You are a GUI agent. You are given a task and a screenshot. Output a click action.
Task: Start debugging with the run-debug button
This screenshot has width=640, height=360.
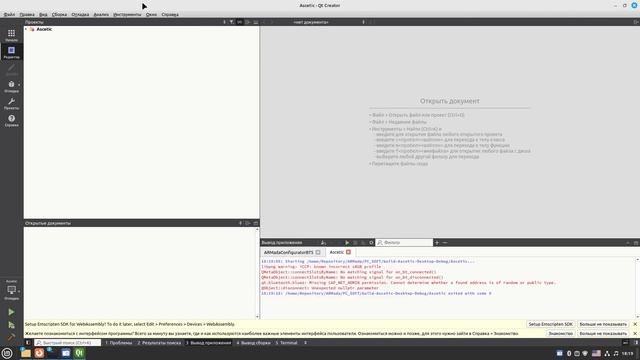click(11, 325)
